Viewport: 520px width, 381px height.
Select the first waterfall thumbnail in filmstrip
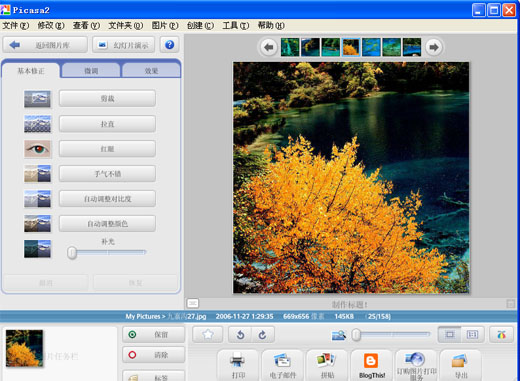click(x=290, y=47)
